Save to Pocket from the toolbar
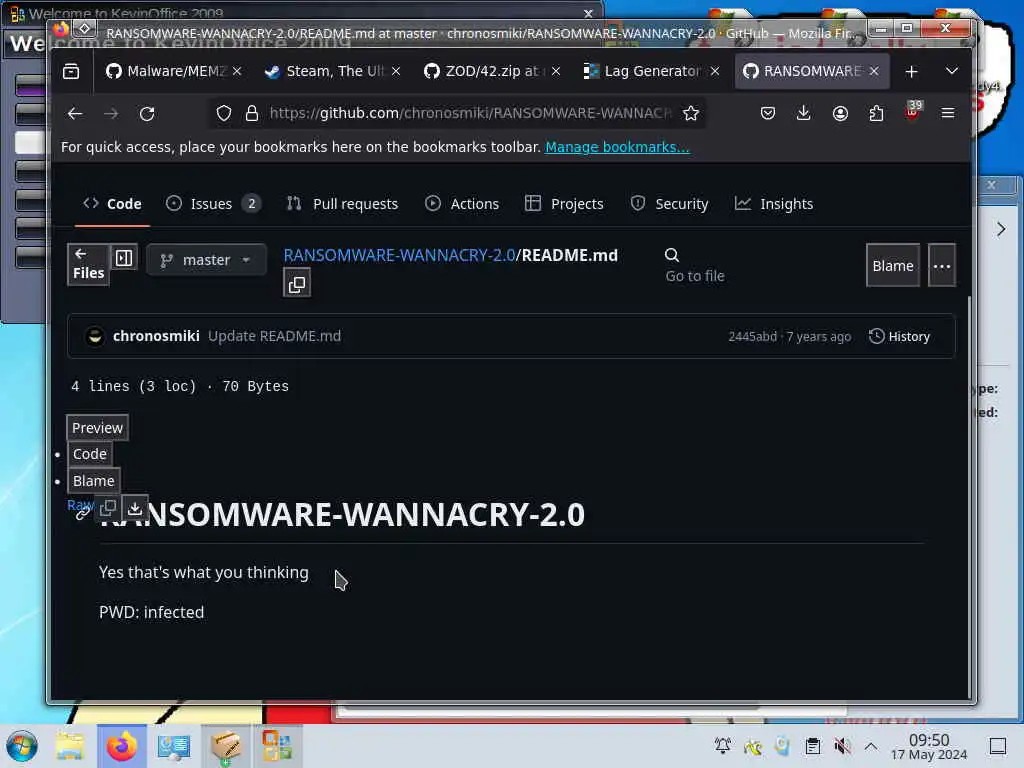The image size is (1024, 768). click(x=767, y=114)
